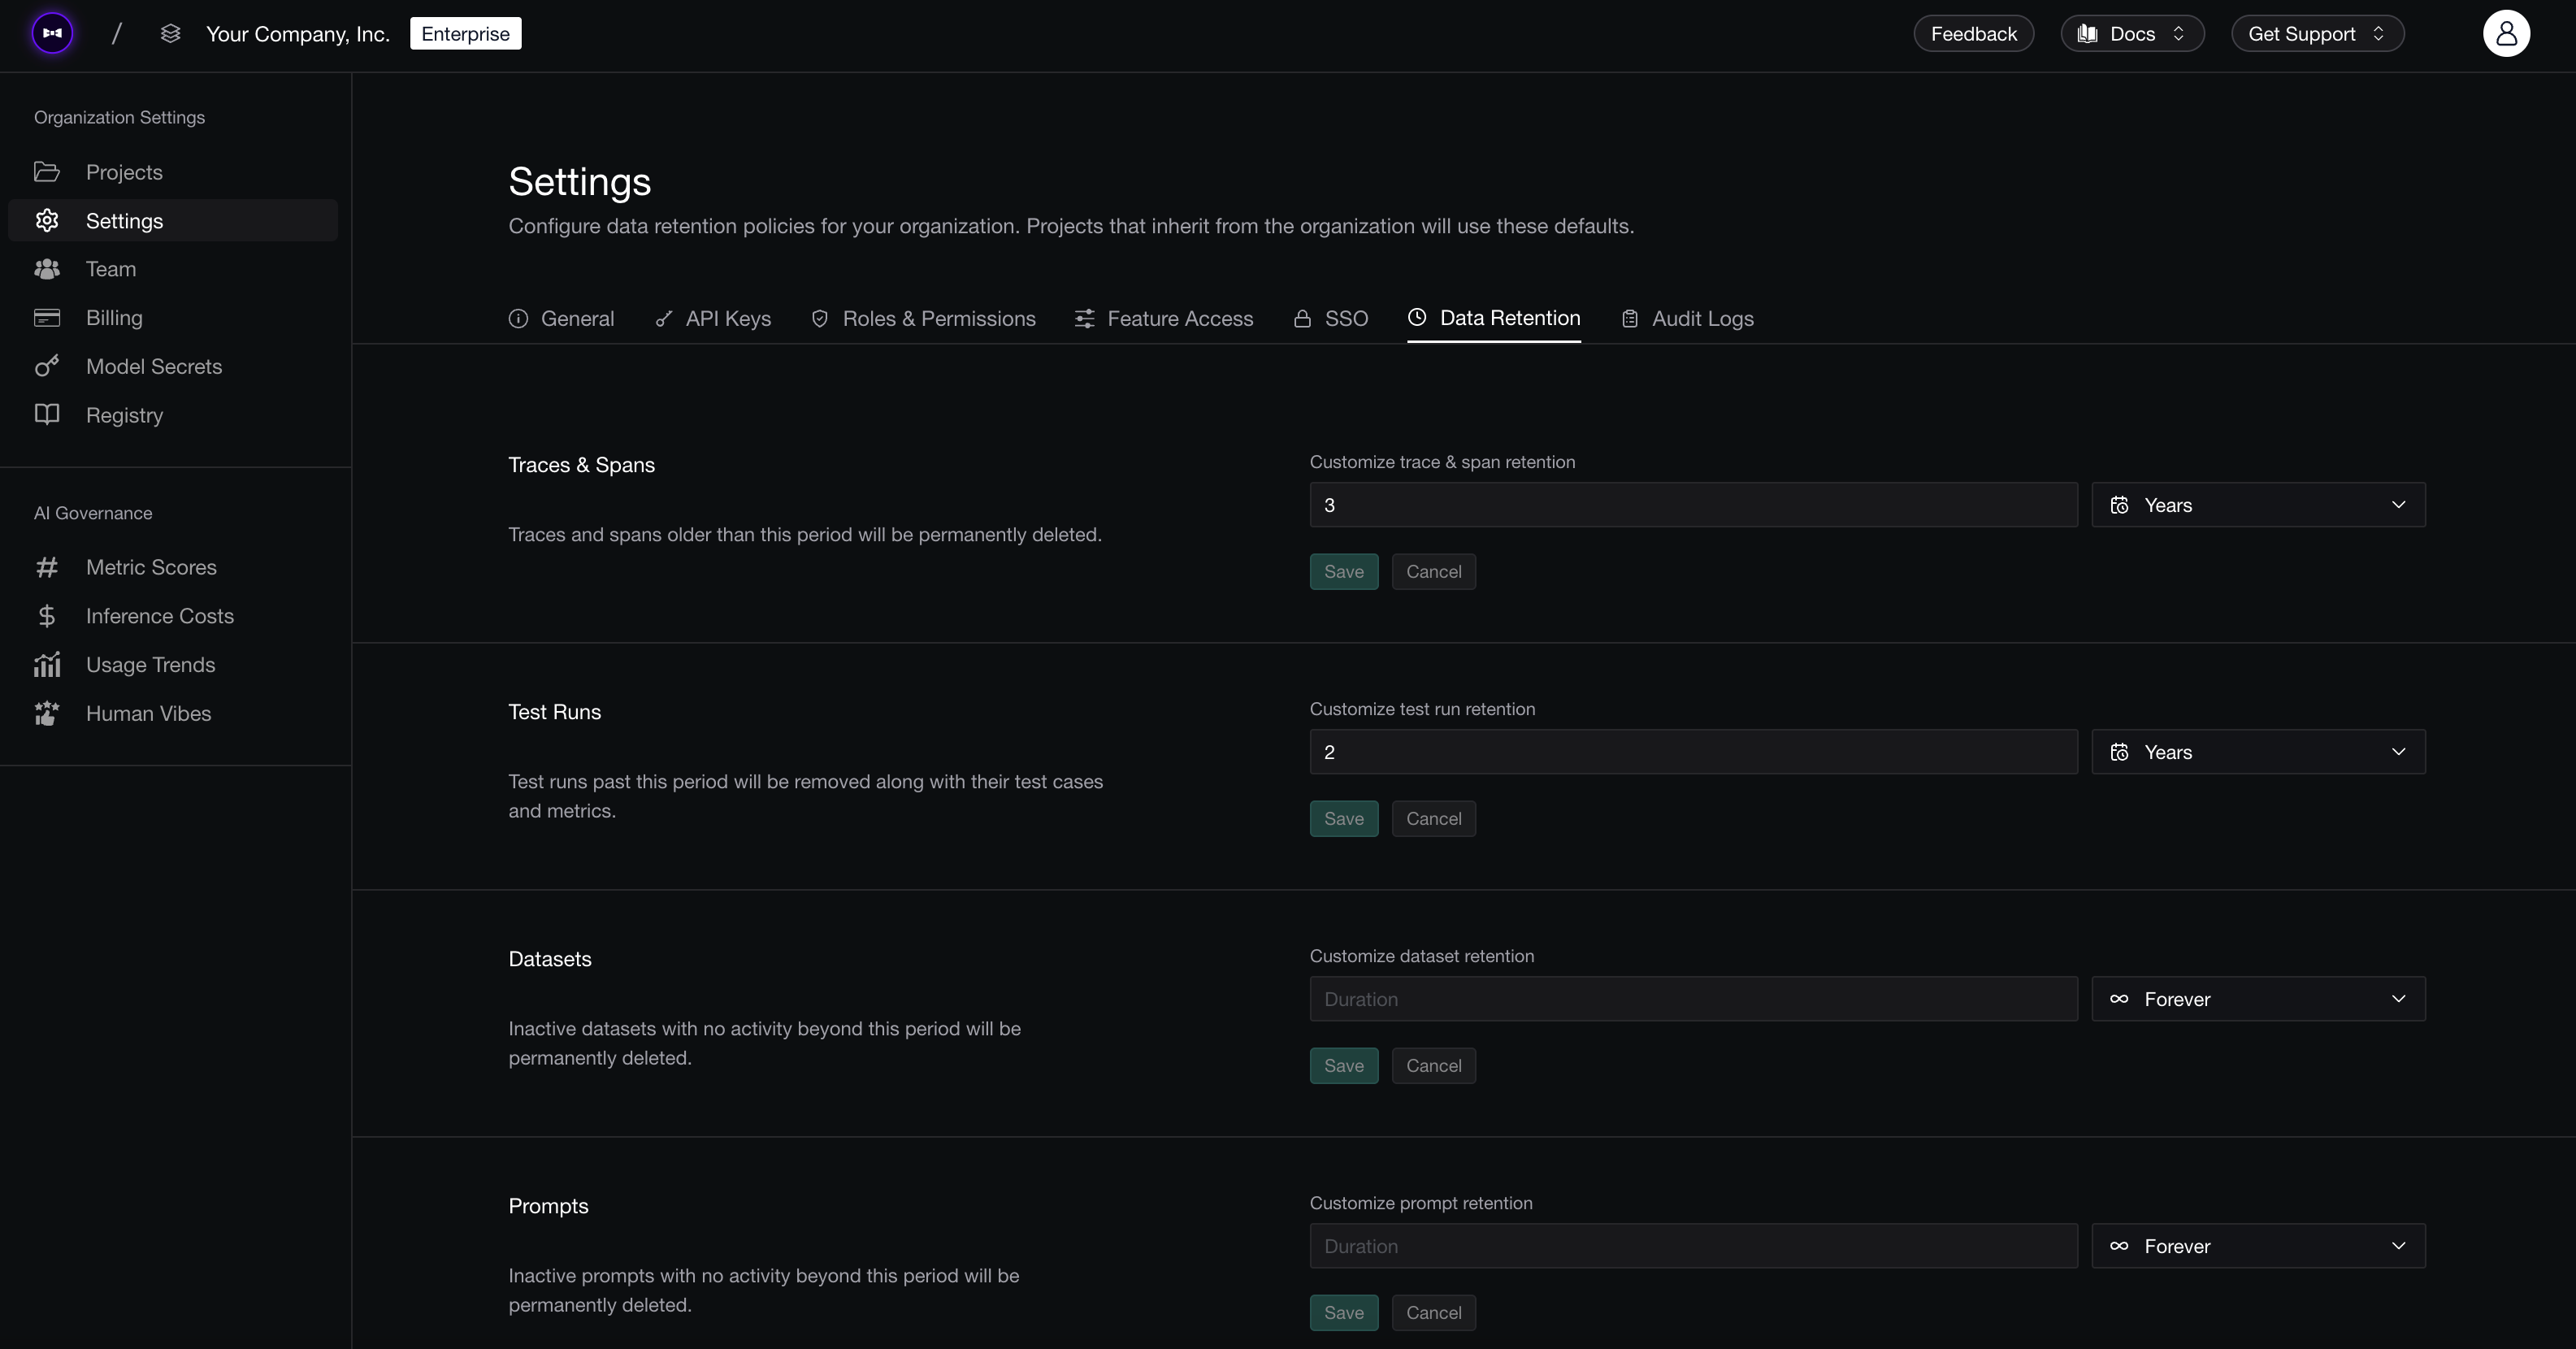Screen dimensions: 2576x1349
Task: Click the test run retention value field
Action: [x=1693, y=752]
